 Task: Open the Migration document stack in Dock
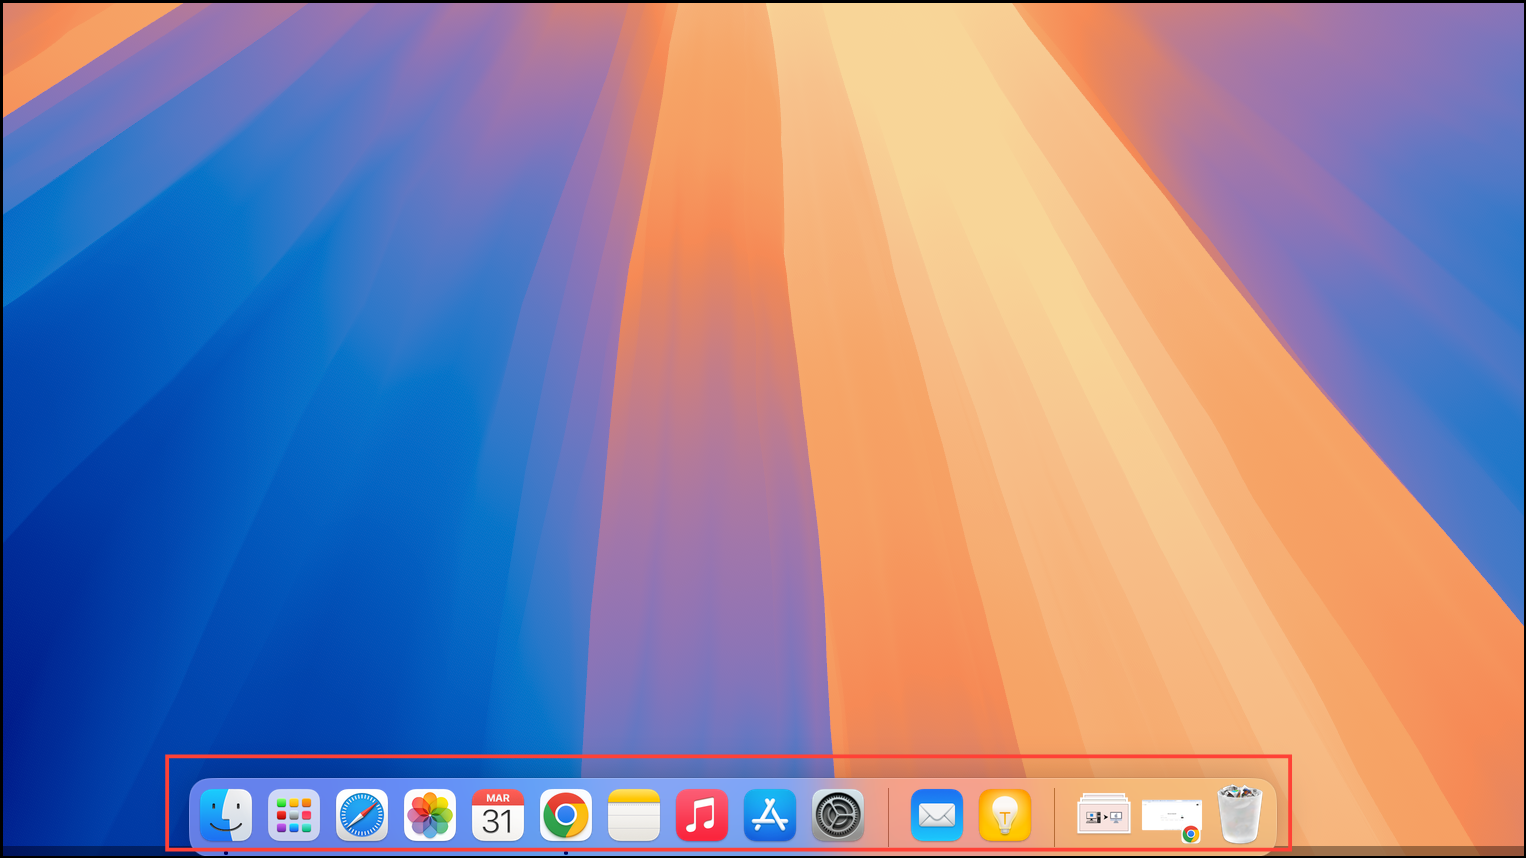point(1104,815)
